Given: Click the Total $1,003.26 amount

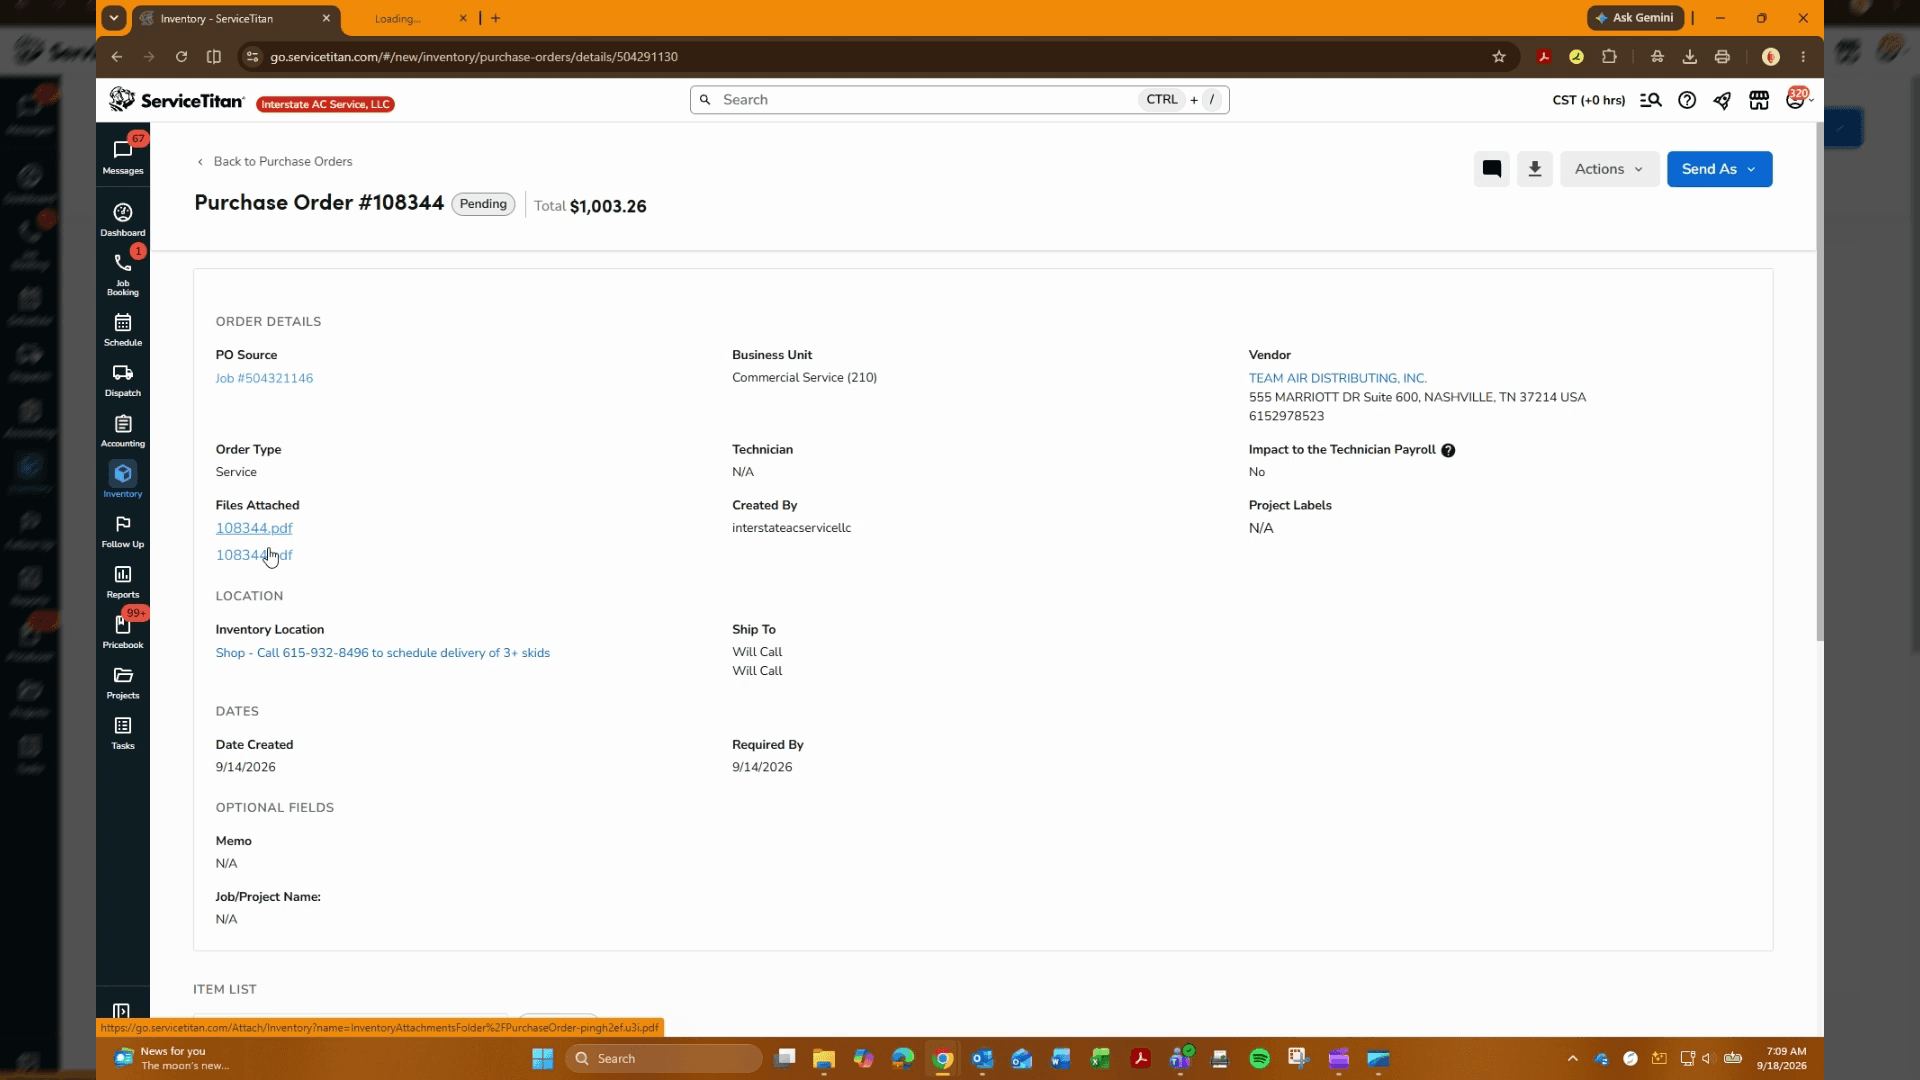Looking at the screenshot, I should (x=607, y=206).
